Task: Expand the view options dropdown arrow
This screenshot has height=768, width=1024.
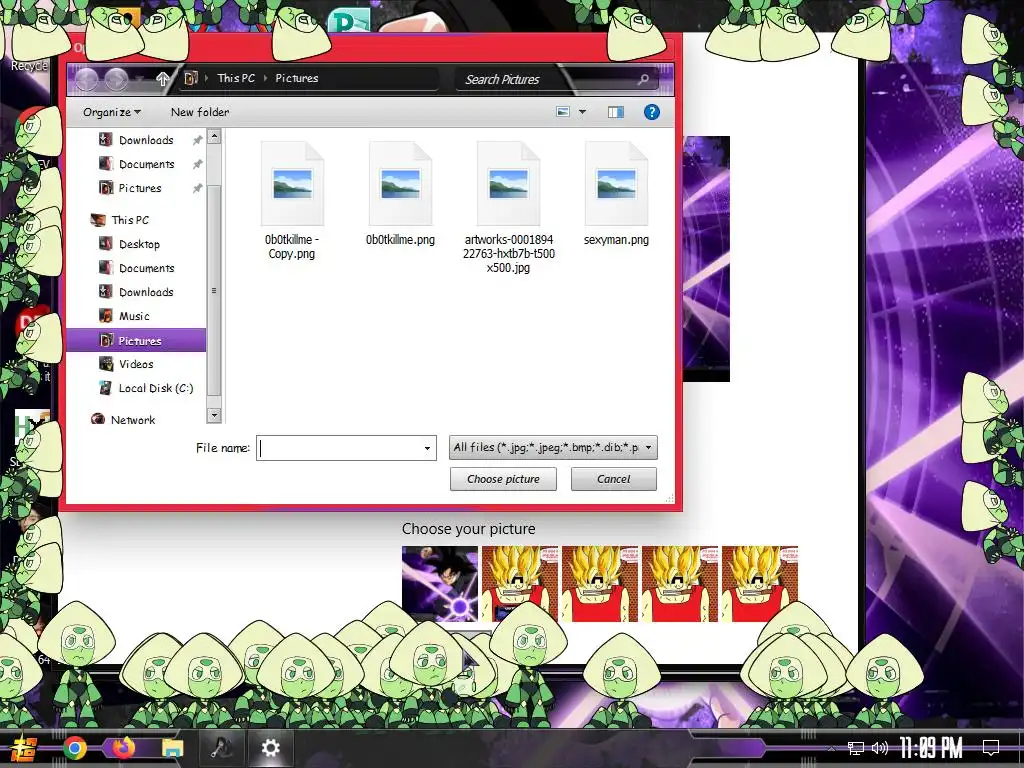Action: (x=583, y=112)
